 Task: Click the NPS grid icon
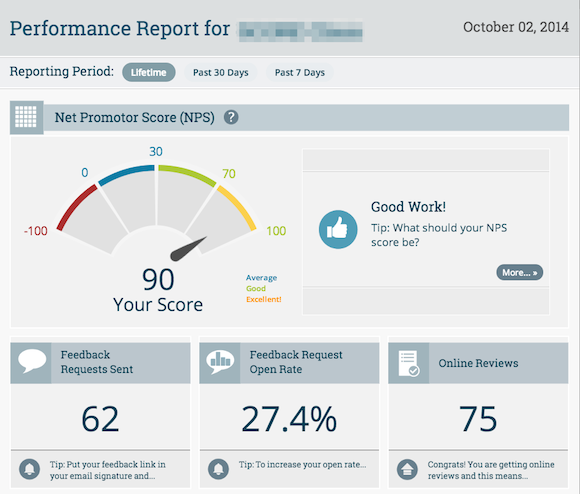click(x=26, y=117)
